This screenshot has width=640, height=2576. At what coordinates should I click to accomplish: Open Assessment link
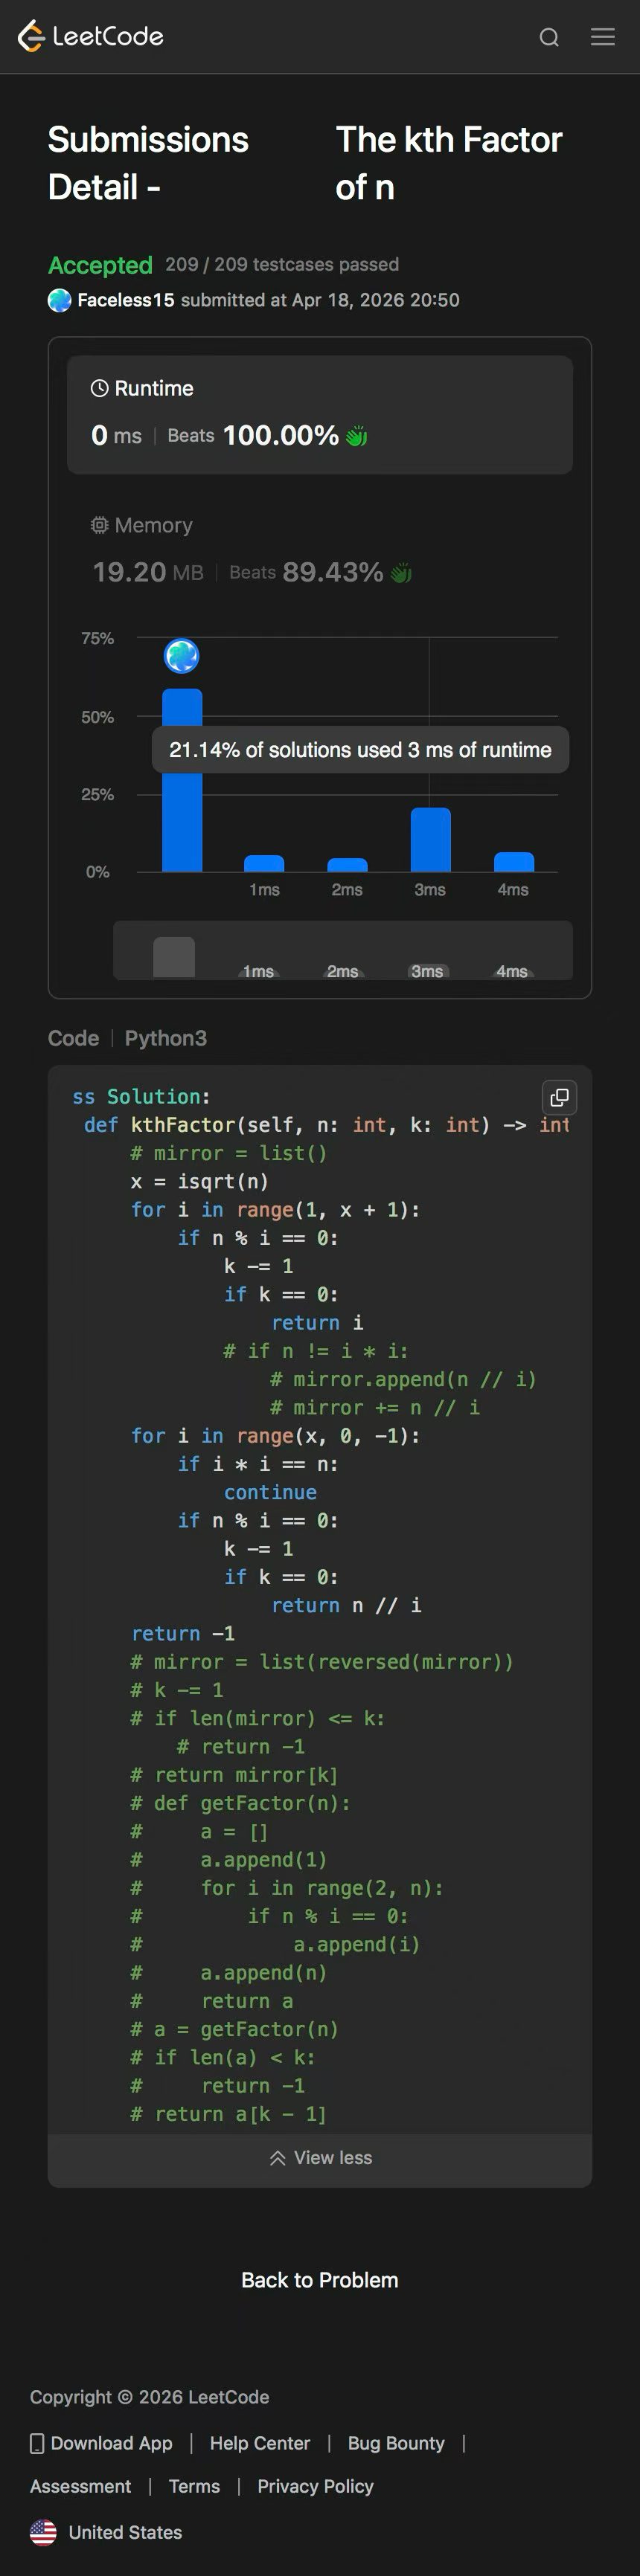coord(80,2486)
